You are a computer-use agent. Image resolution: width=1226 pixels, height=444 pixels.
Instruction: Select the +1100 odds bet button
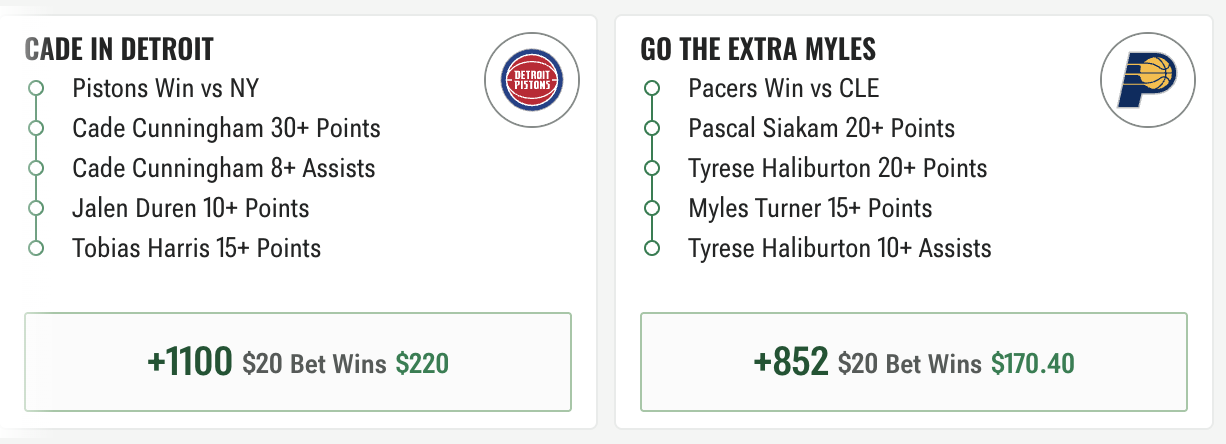tap(298, 362)
